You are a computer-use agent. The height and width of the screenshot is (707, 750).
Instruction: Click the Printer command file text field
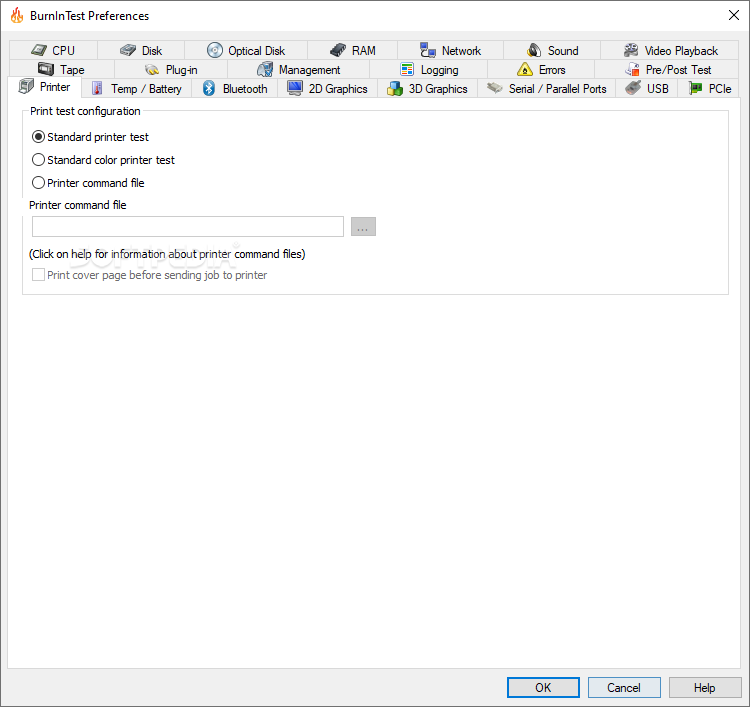[x=188, y=226]
